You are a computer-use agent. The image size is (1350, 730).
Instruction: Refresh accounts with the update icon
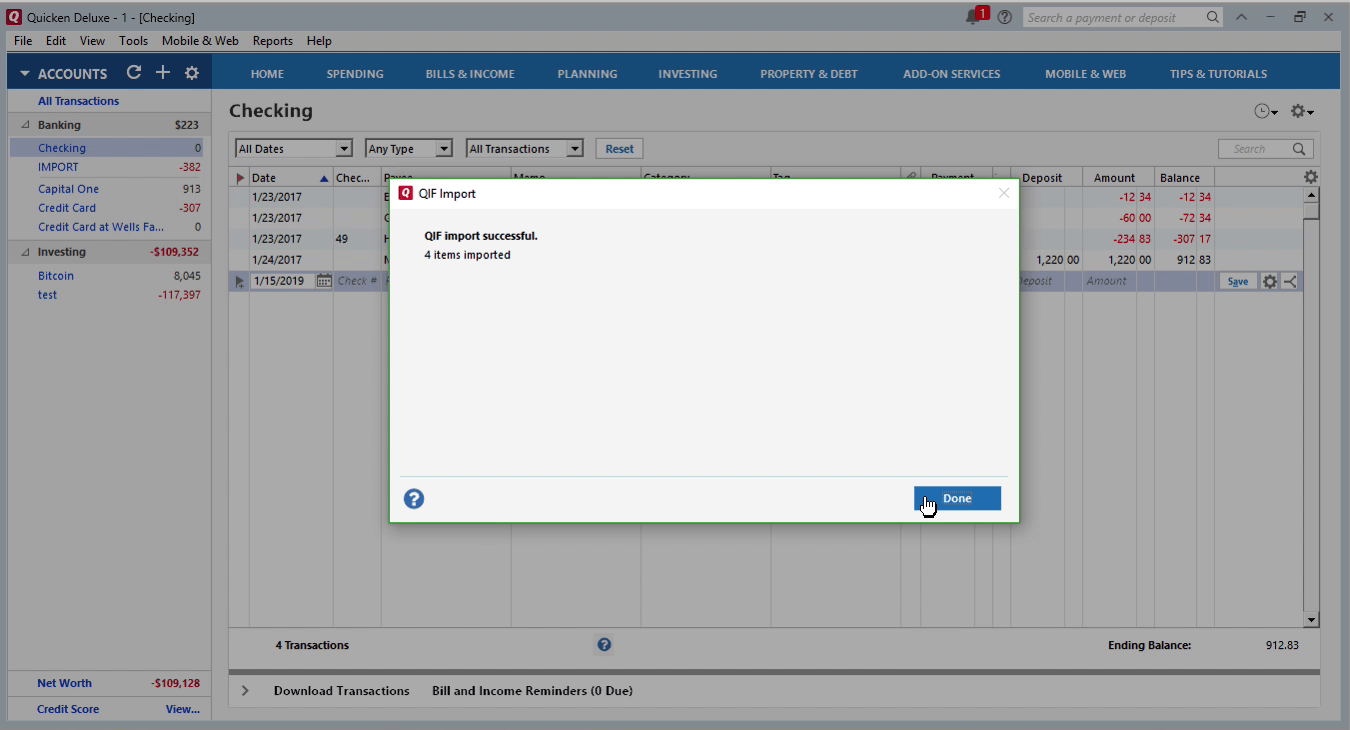(134, 73)
